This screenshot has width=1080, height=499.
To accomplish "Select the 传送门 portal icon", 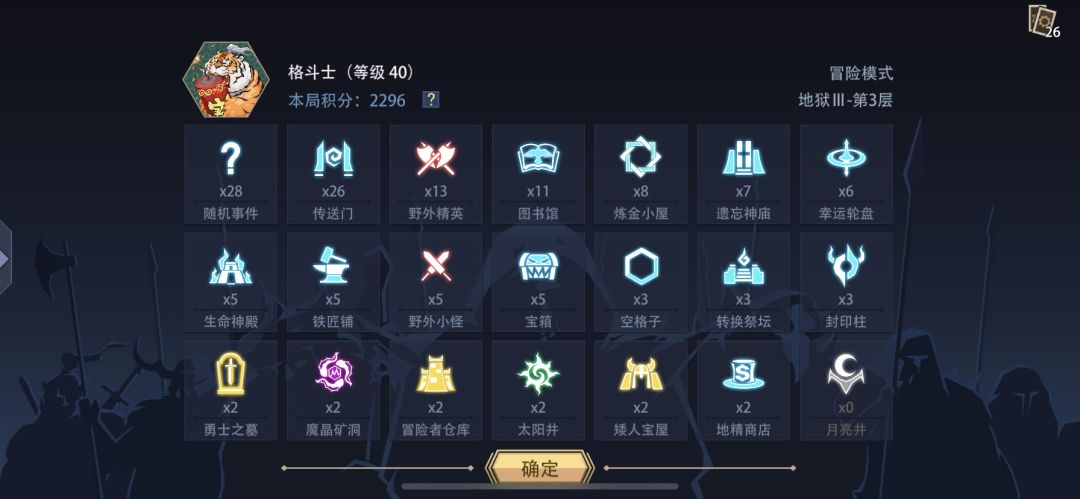I will pos(333,159).
